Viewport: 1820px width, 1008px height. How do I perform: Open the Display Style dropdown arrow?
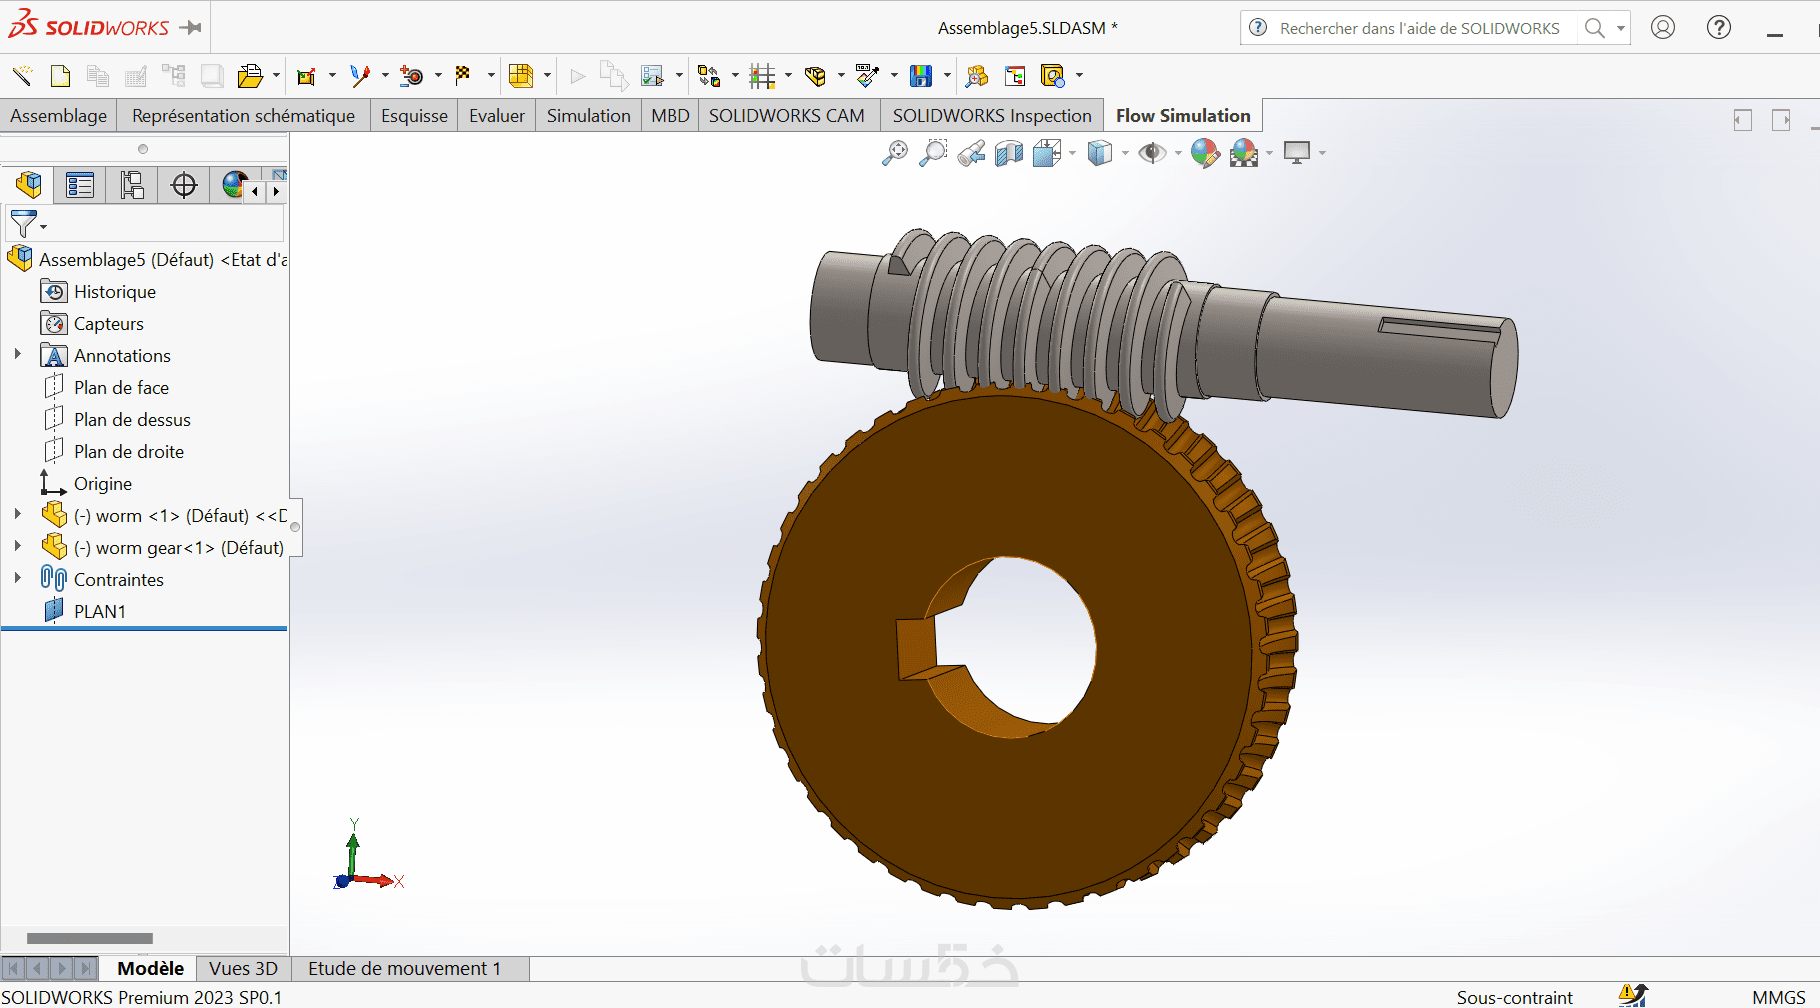(x=1125, y=153)
